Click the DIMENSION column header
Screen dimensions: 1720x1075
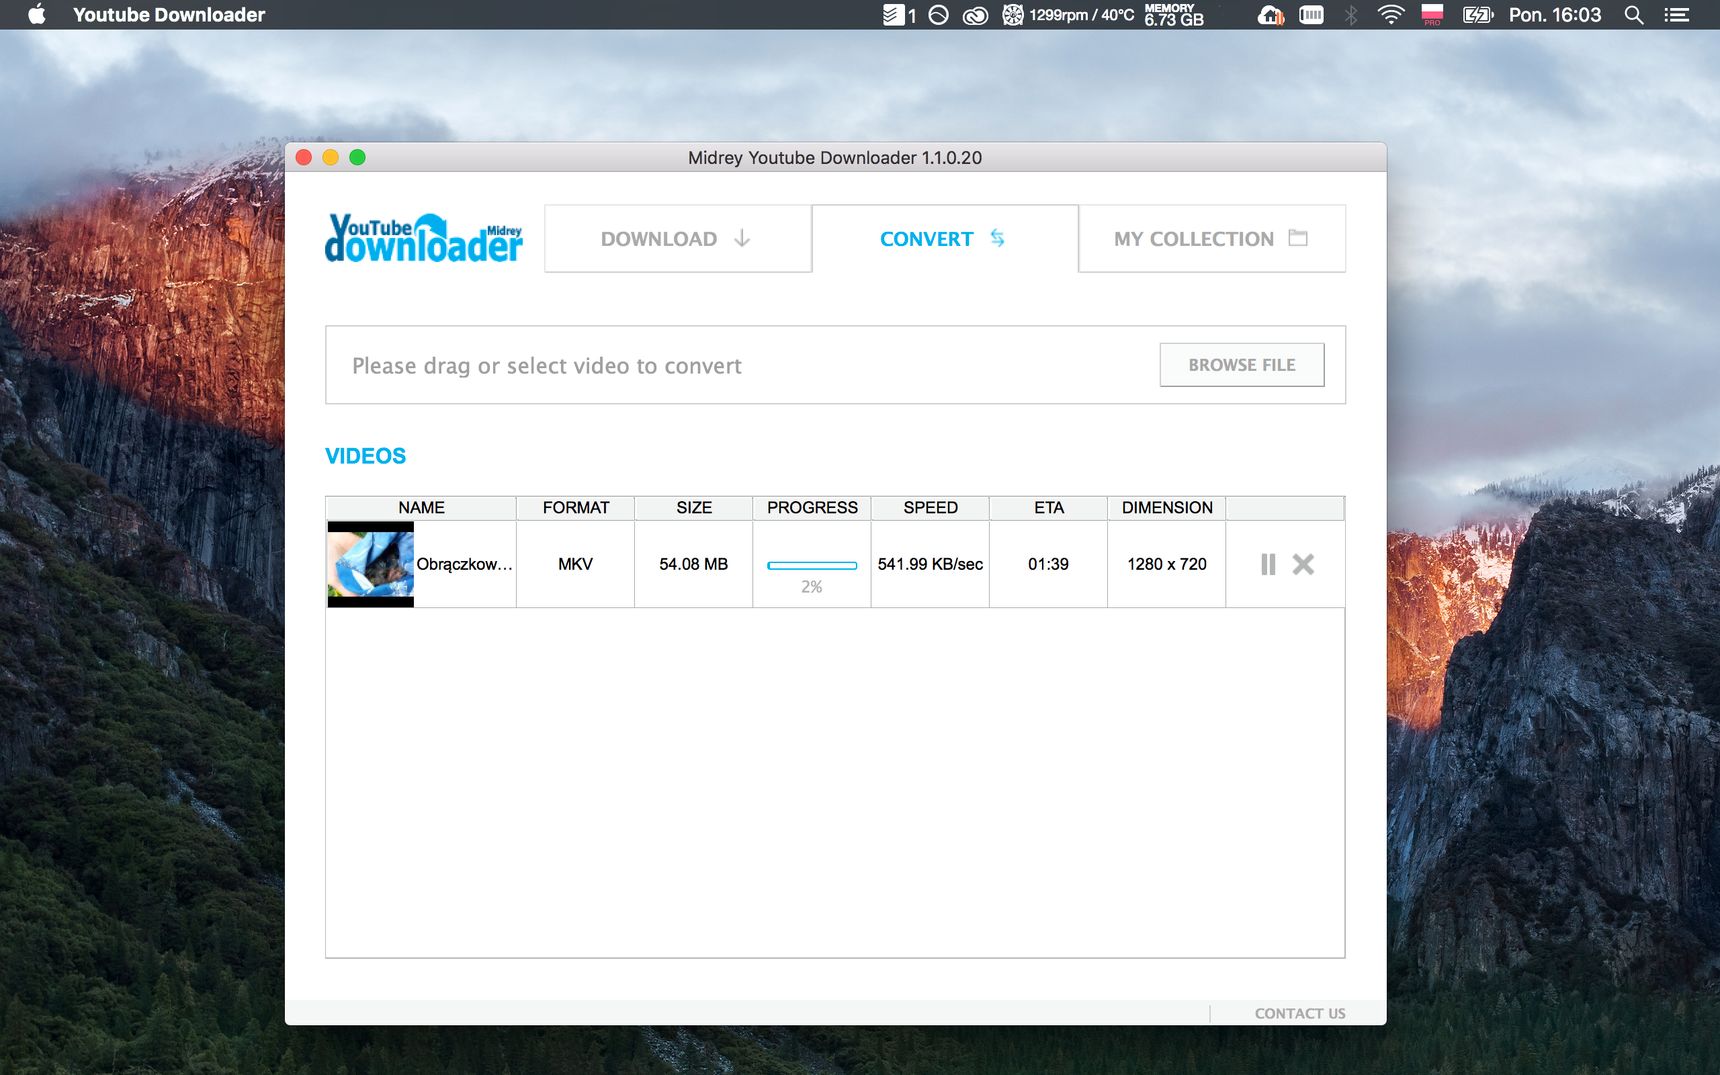(1167, 508)
